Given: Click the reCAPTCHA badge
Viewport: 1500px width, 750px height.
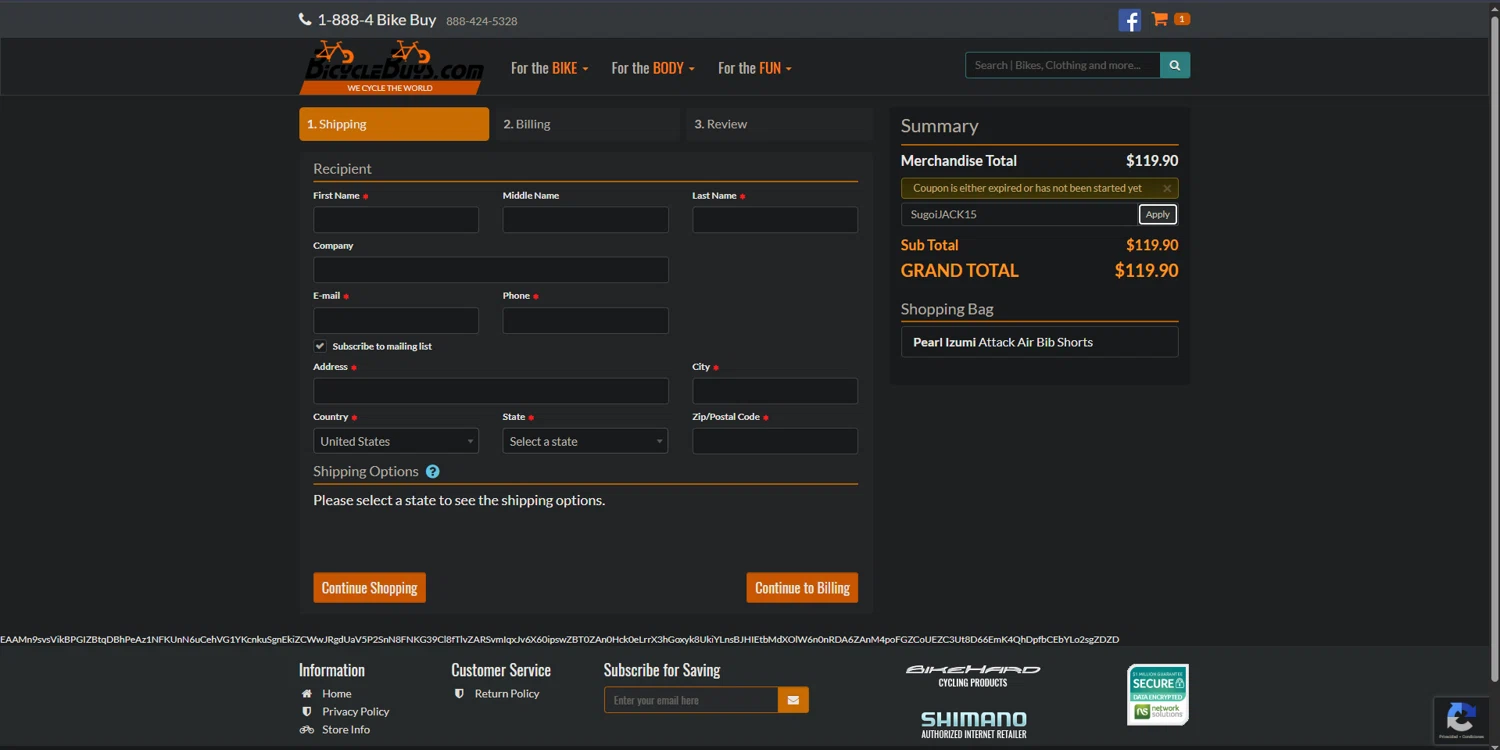Looking at the screenshot, I should click(1461, 720).
